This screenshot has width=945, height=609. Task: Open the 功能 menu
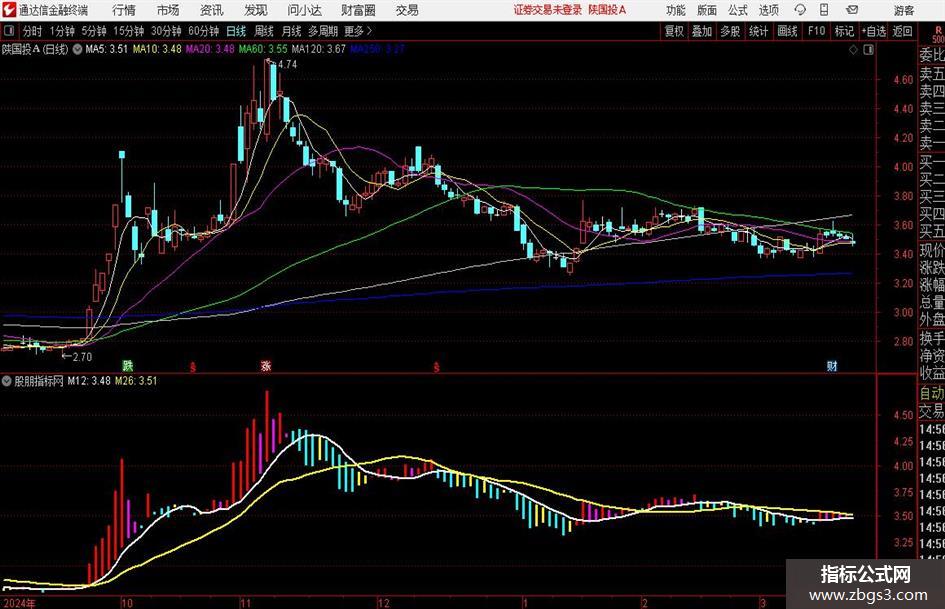click(676, 10)
